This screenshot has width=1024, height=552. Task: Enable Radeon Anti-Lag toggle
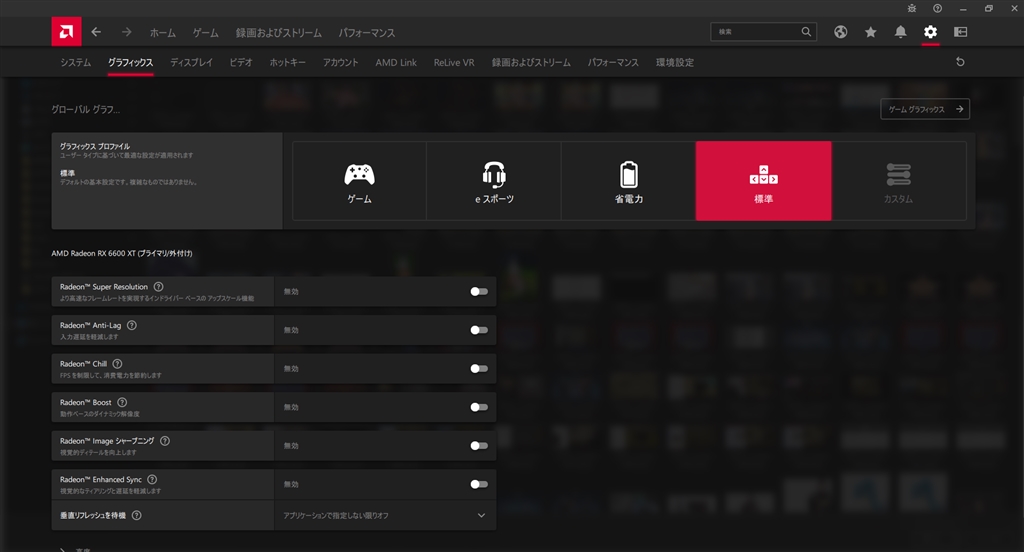pos(479,330)
